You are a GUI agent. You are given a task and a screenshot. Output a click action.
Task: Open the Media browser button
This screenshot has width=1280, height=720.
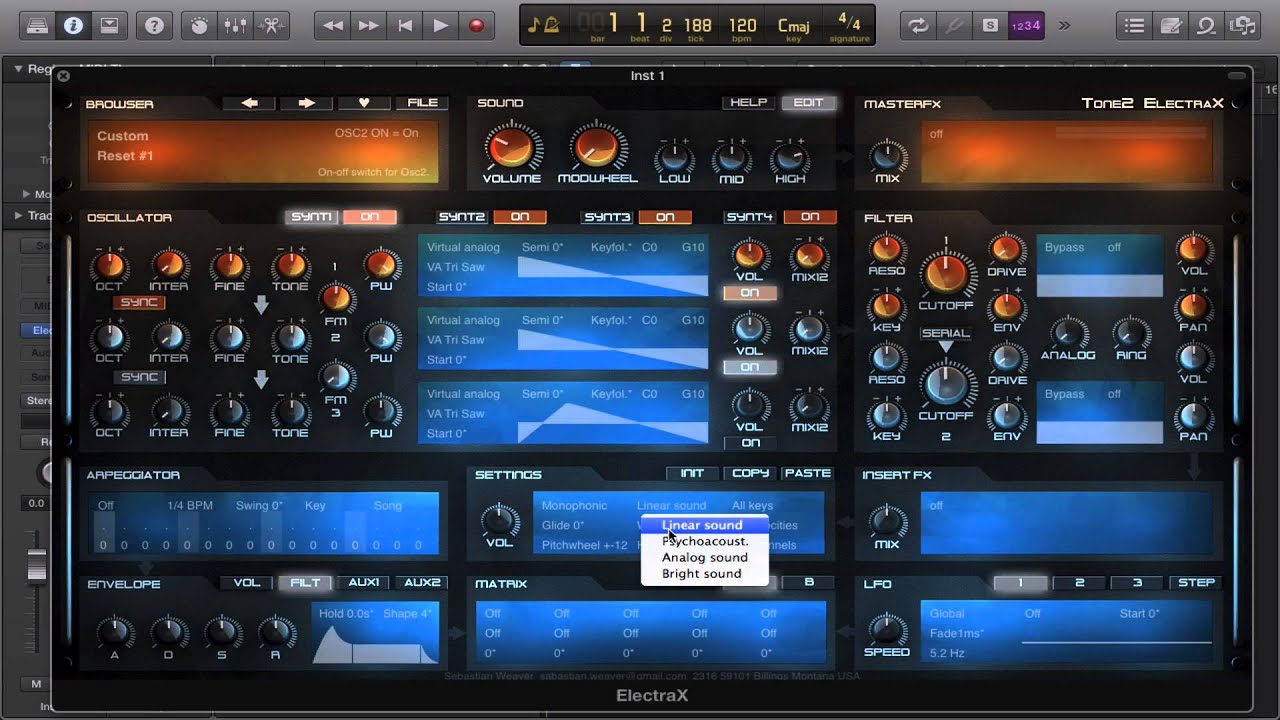click(1242, 26)
